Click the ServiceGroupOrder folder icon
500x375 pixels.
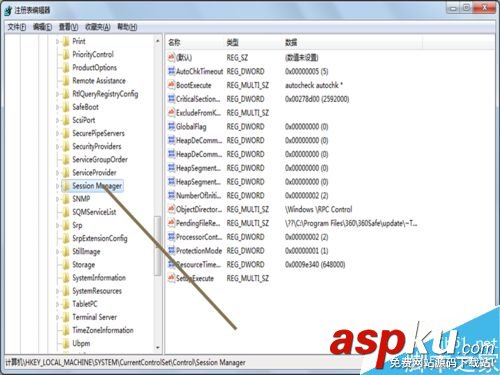click(66, 160)
